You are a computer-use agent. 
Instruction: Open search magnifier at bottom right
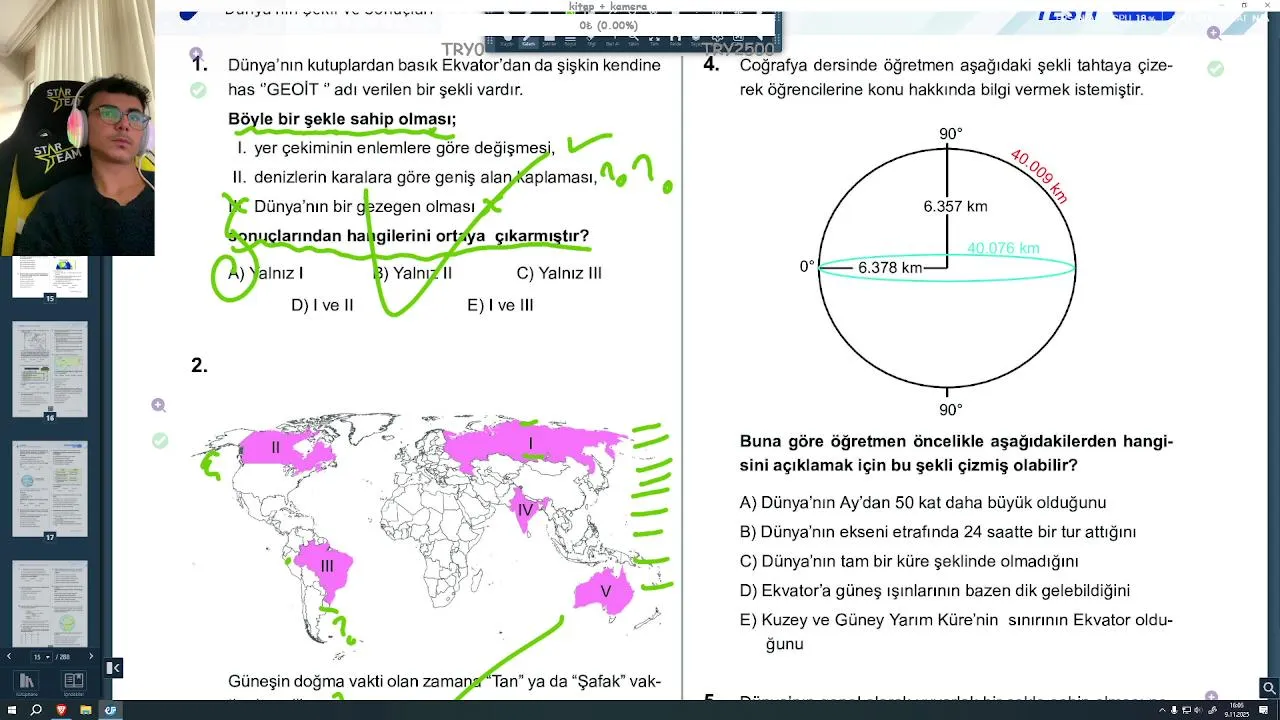pyautogui.click(x=1269, y=687)
